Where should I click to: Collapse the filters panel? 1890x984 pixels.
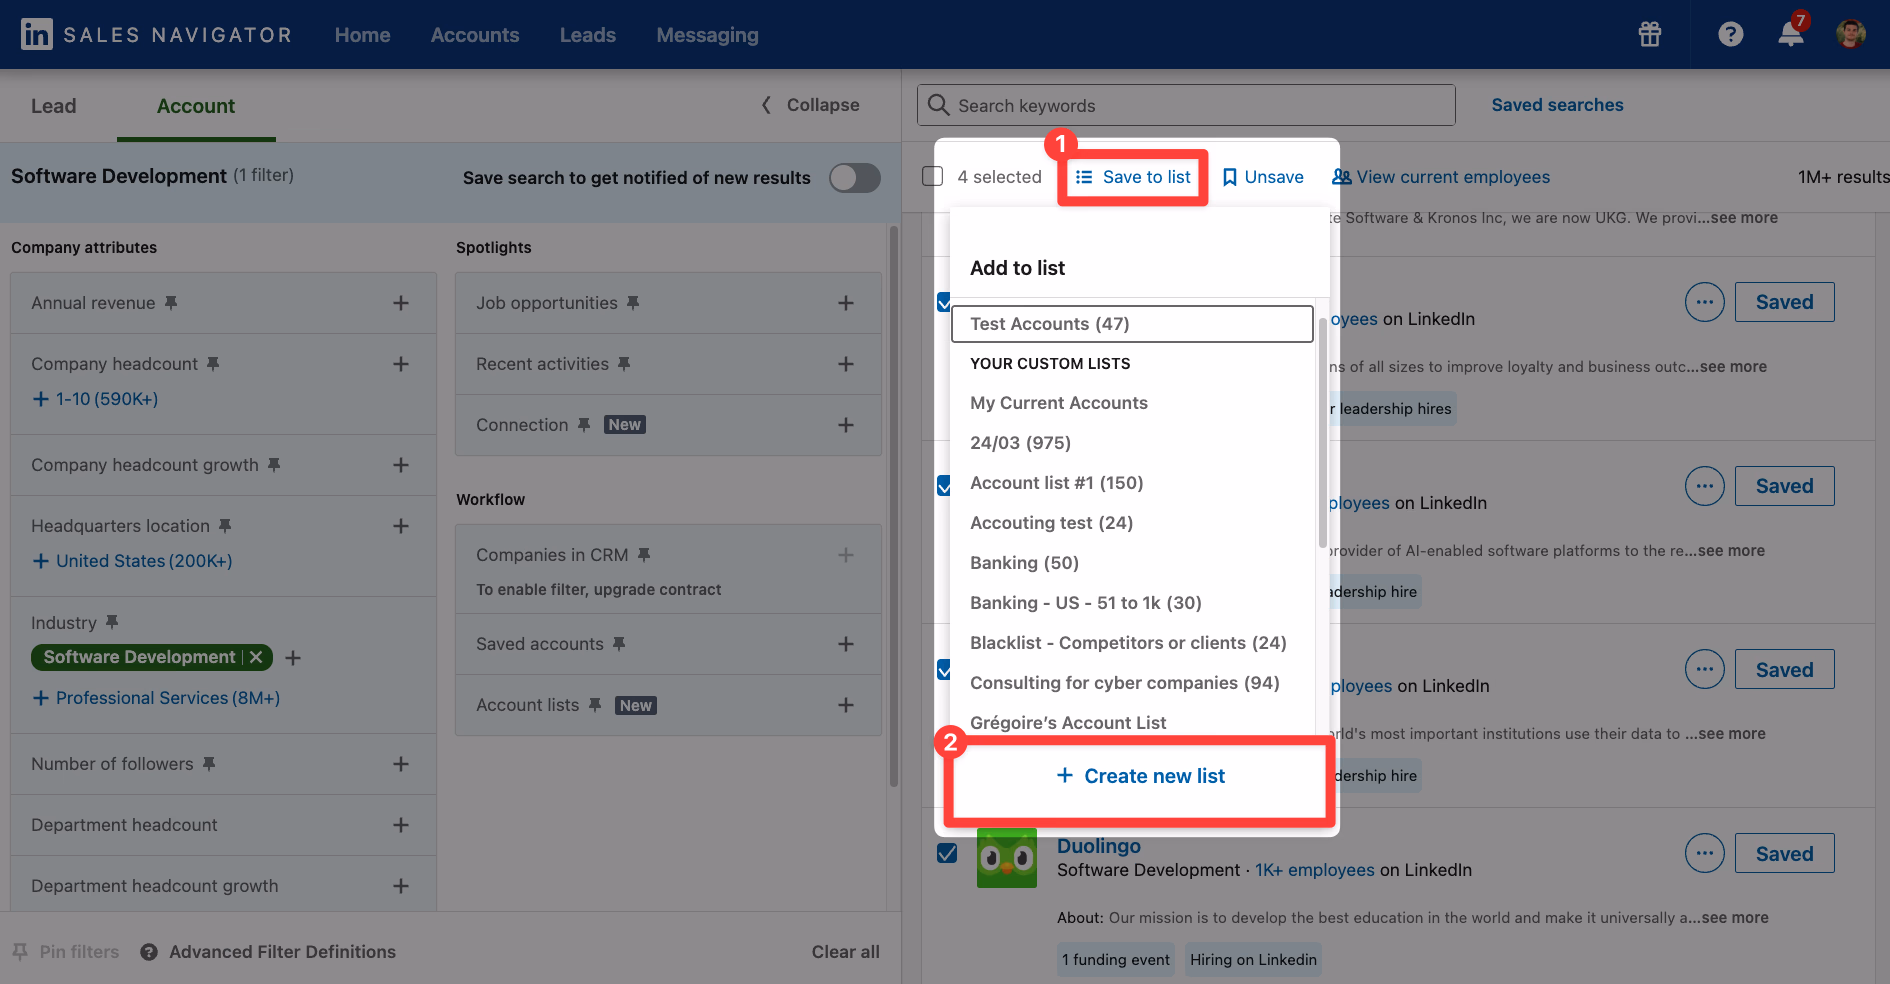click(811, 105)
